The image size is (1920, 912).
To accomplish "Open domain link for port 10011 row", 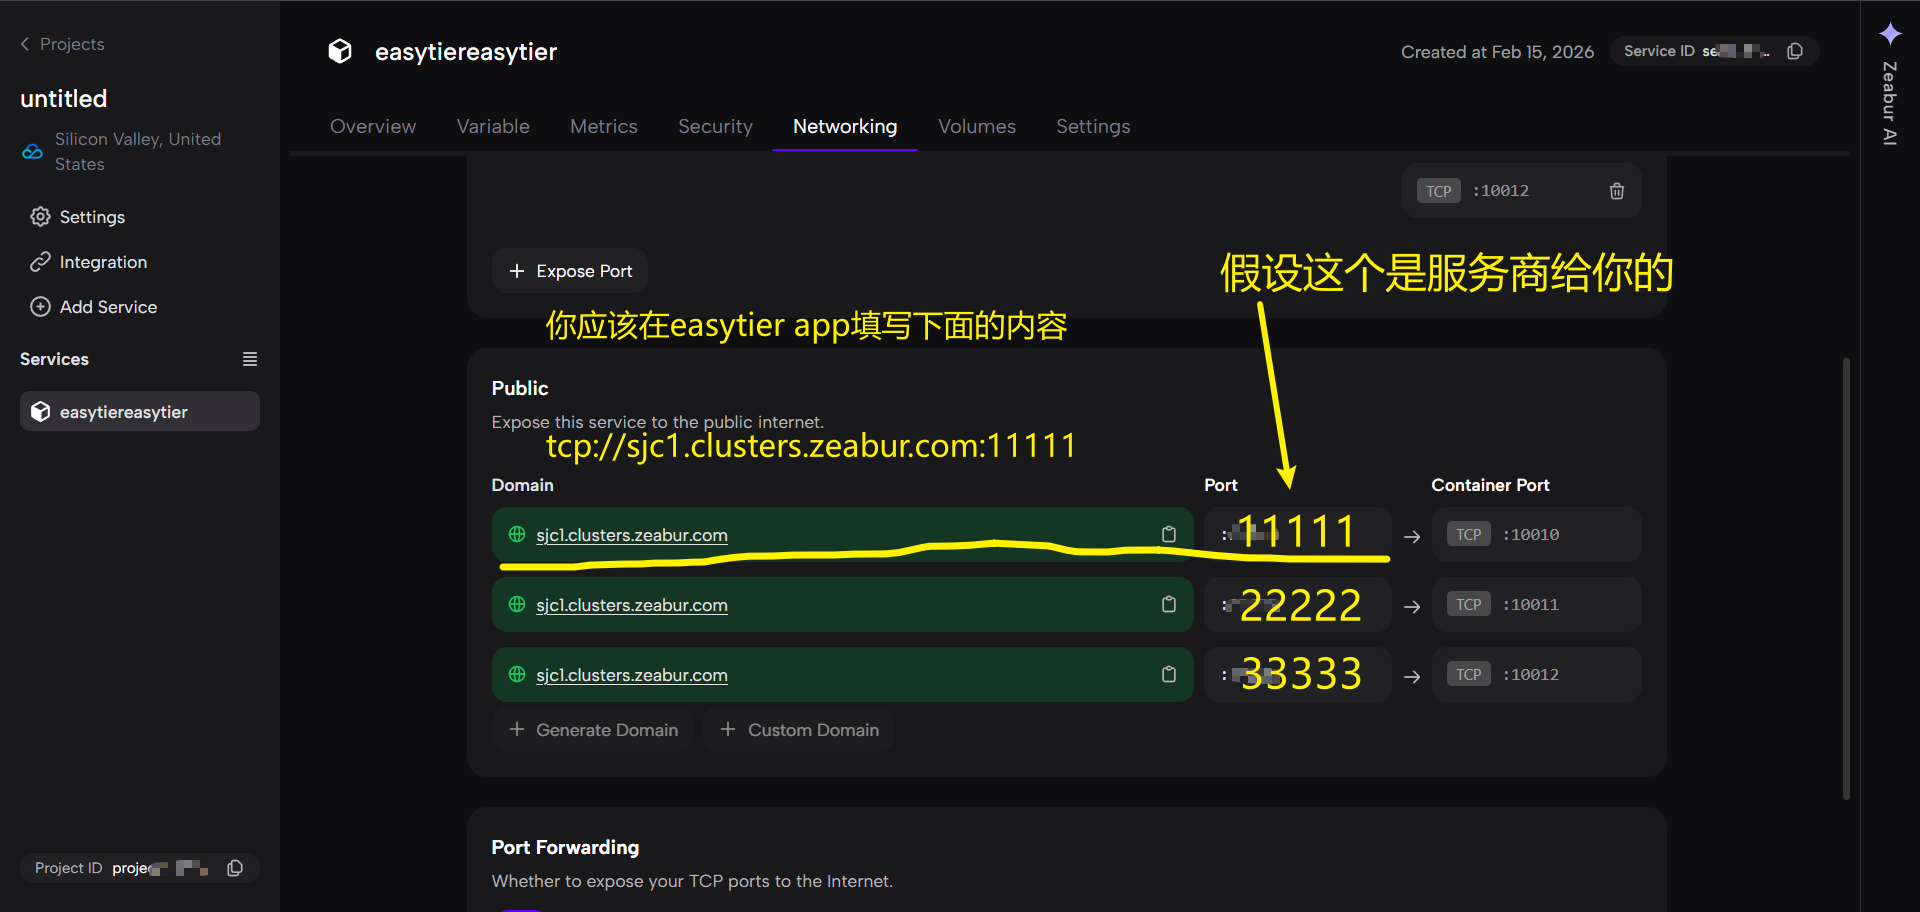I will (632, 605).
